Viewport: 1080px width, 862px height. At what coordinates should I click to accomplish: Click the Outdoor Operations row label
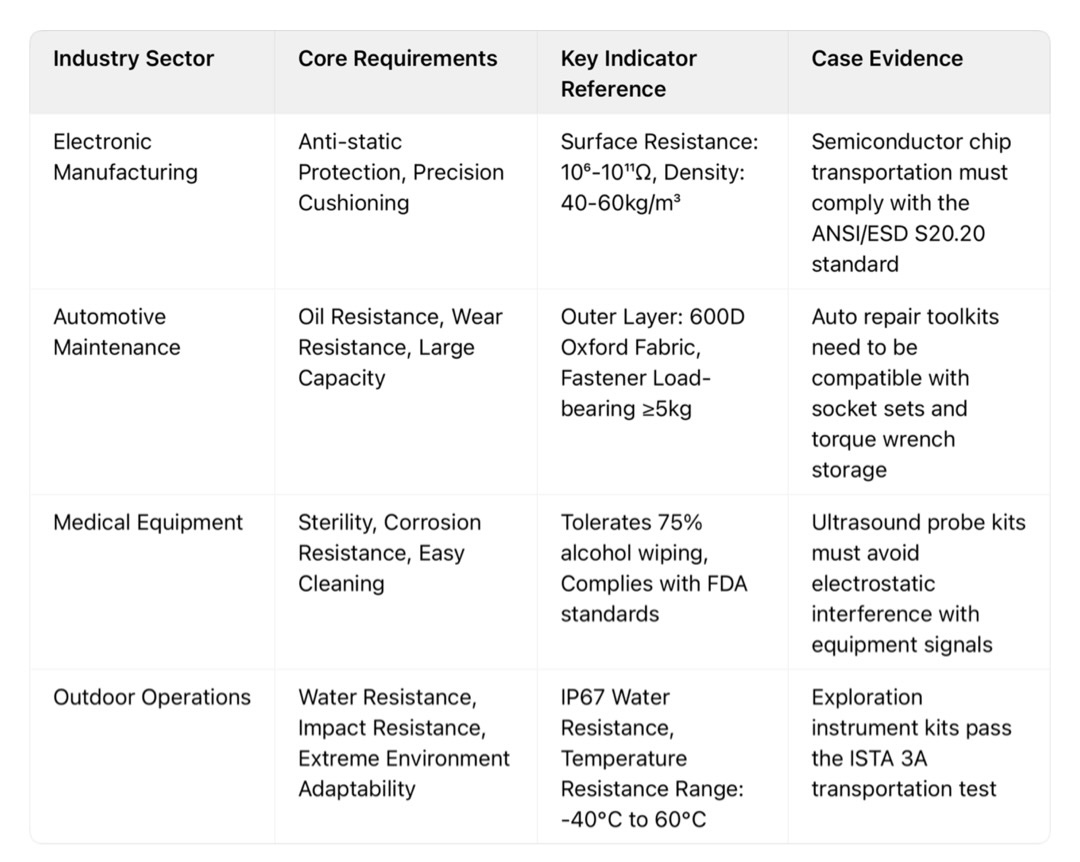[x=152, y=698]
